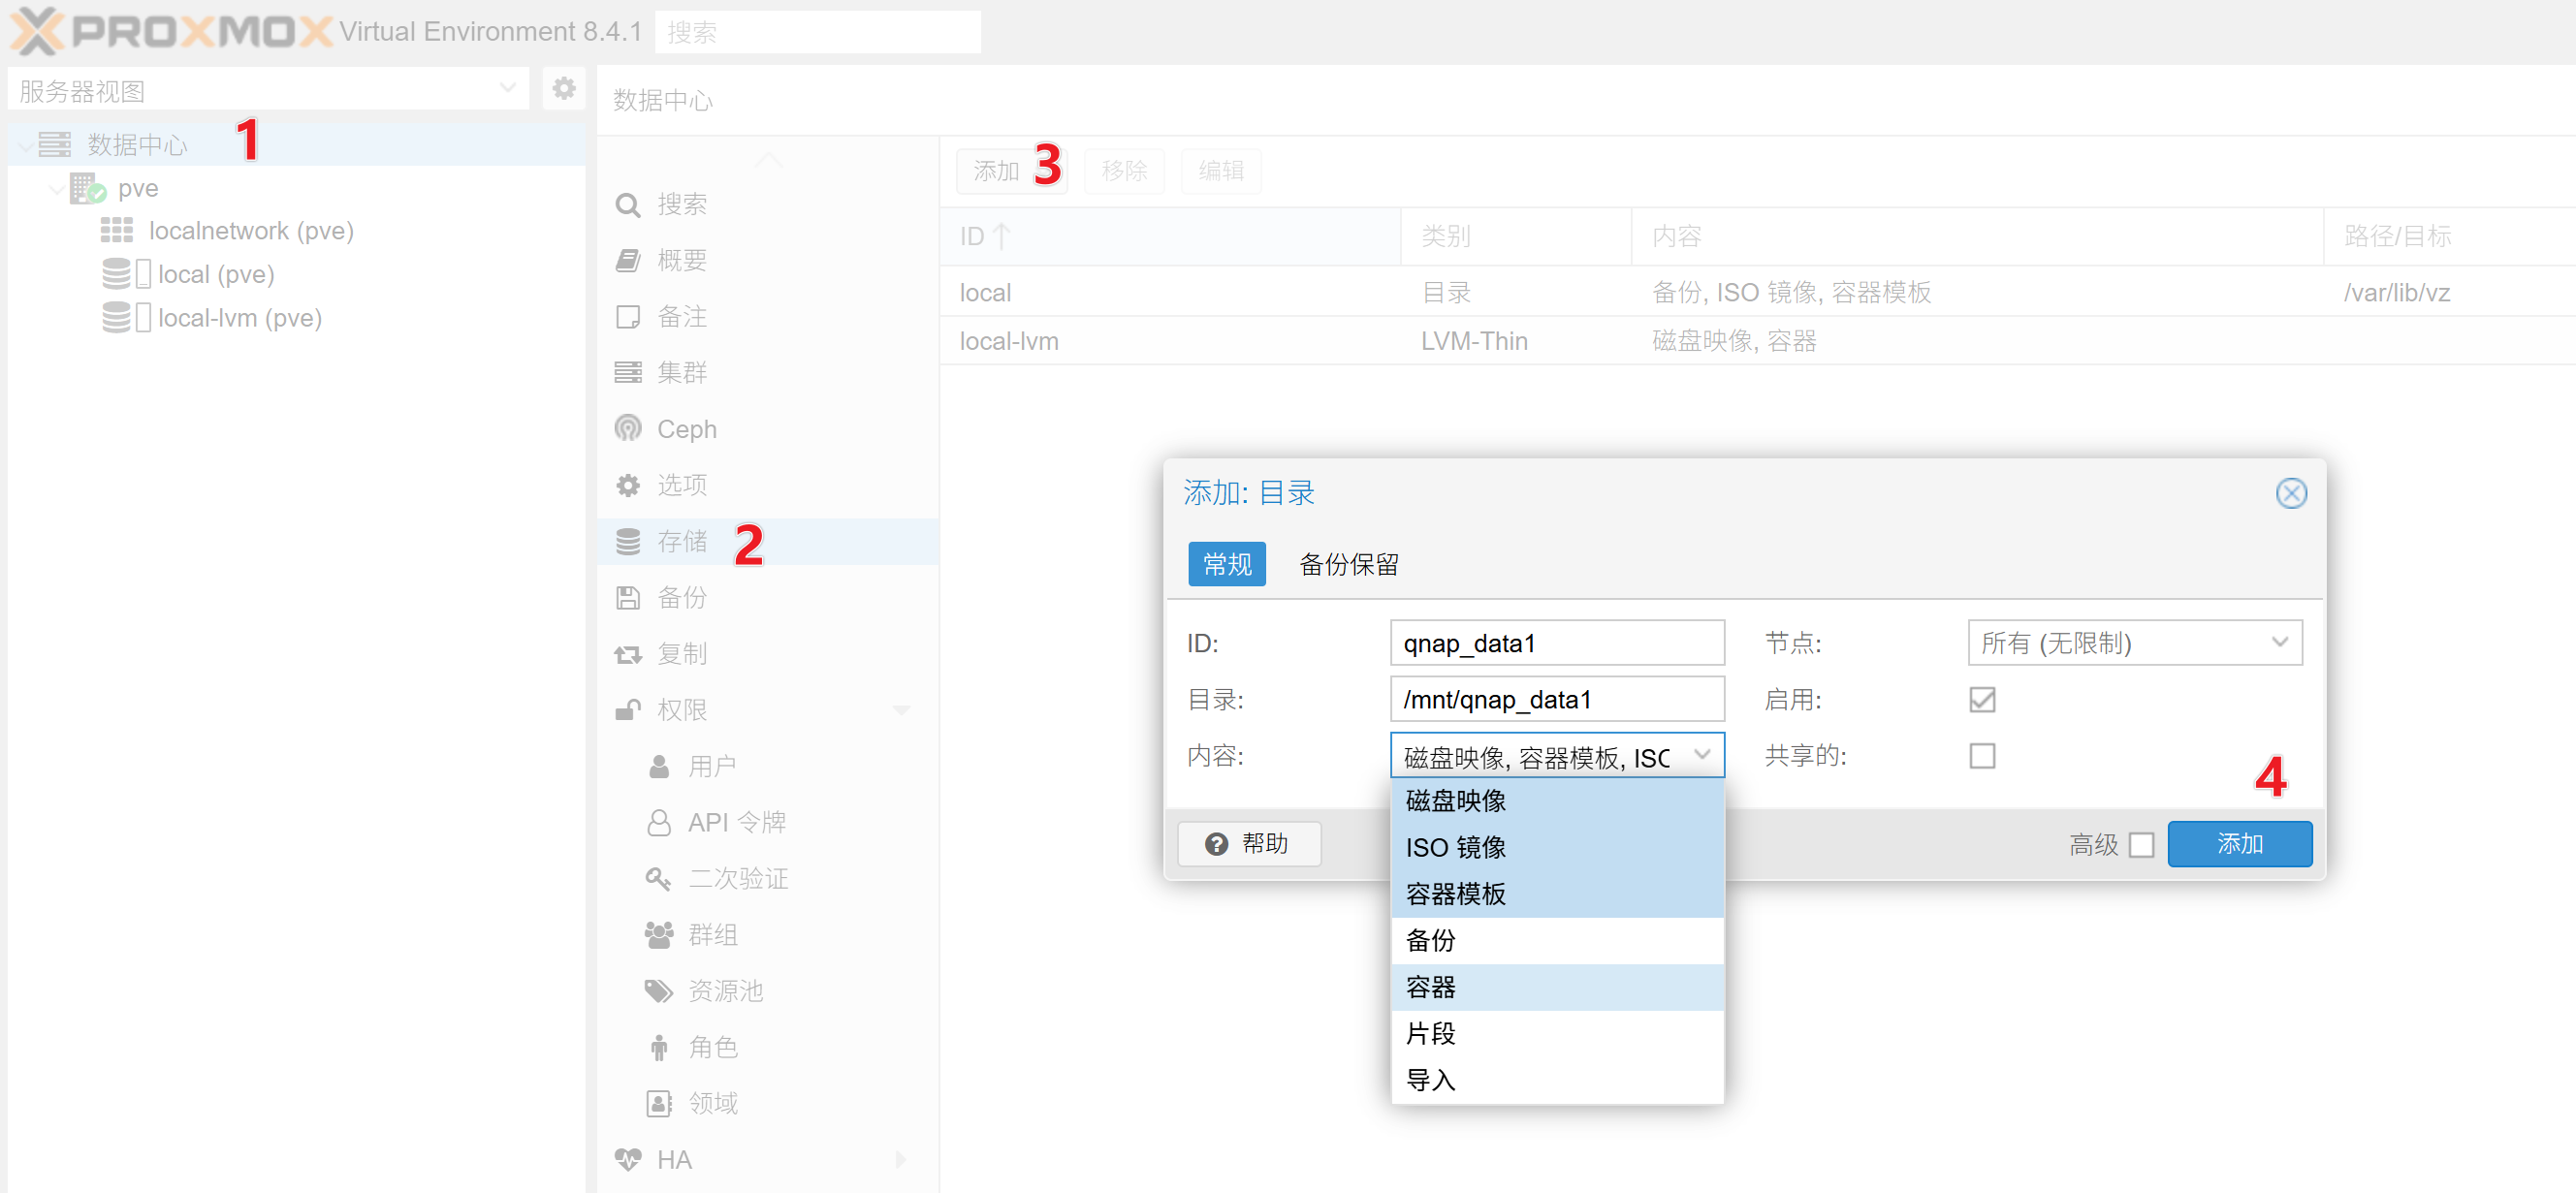Viewport: 2576px width, 1193px height.
Task: Open the HA heartbeat icon entry
Action: click(x=628, y=1159)
